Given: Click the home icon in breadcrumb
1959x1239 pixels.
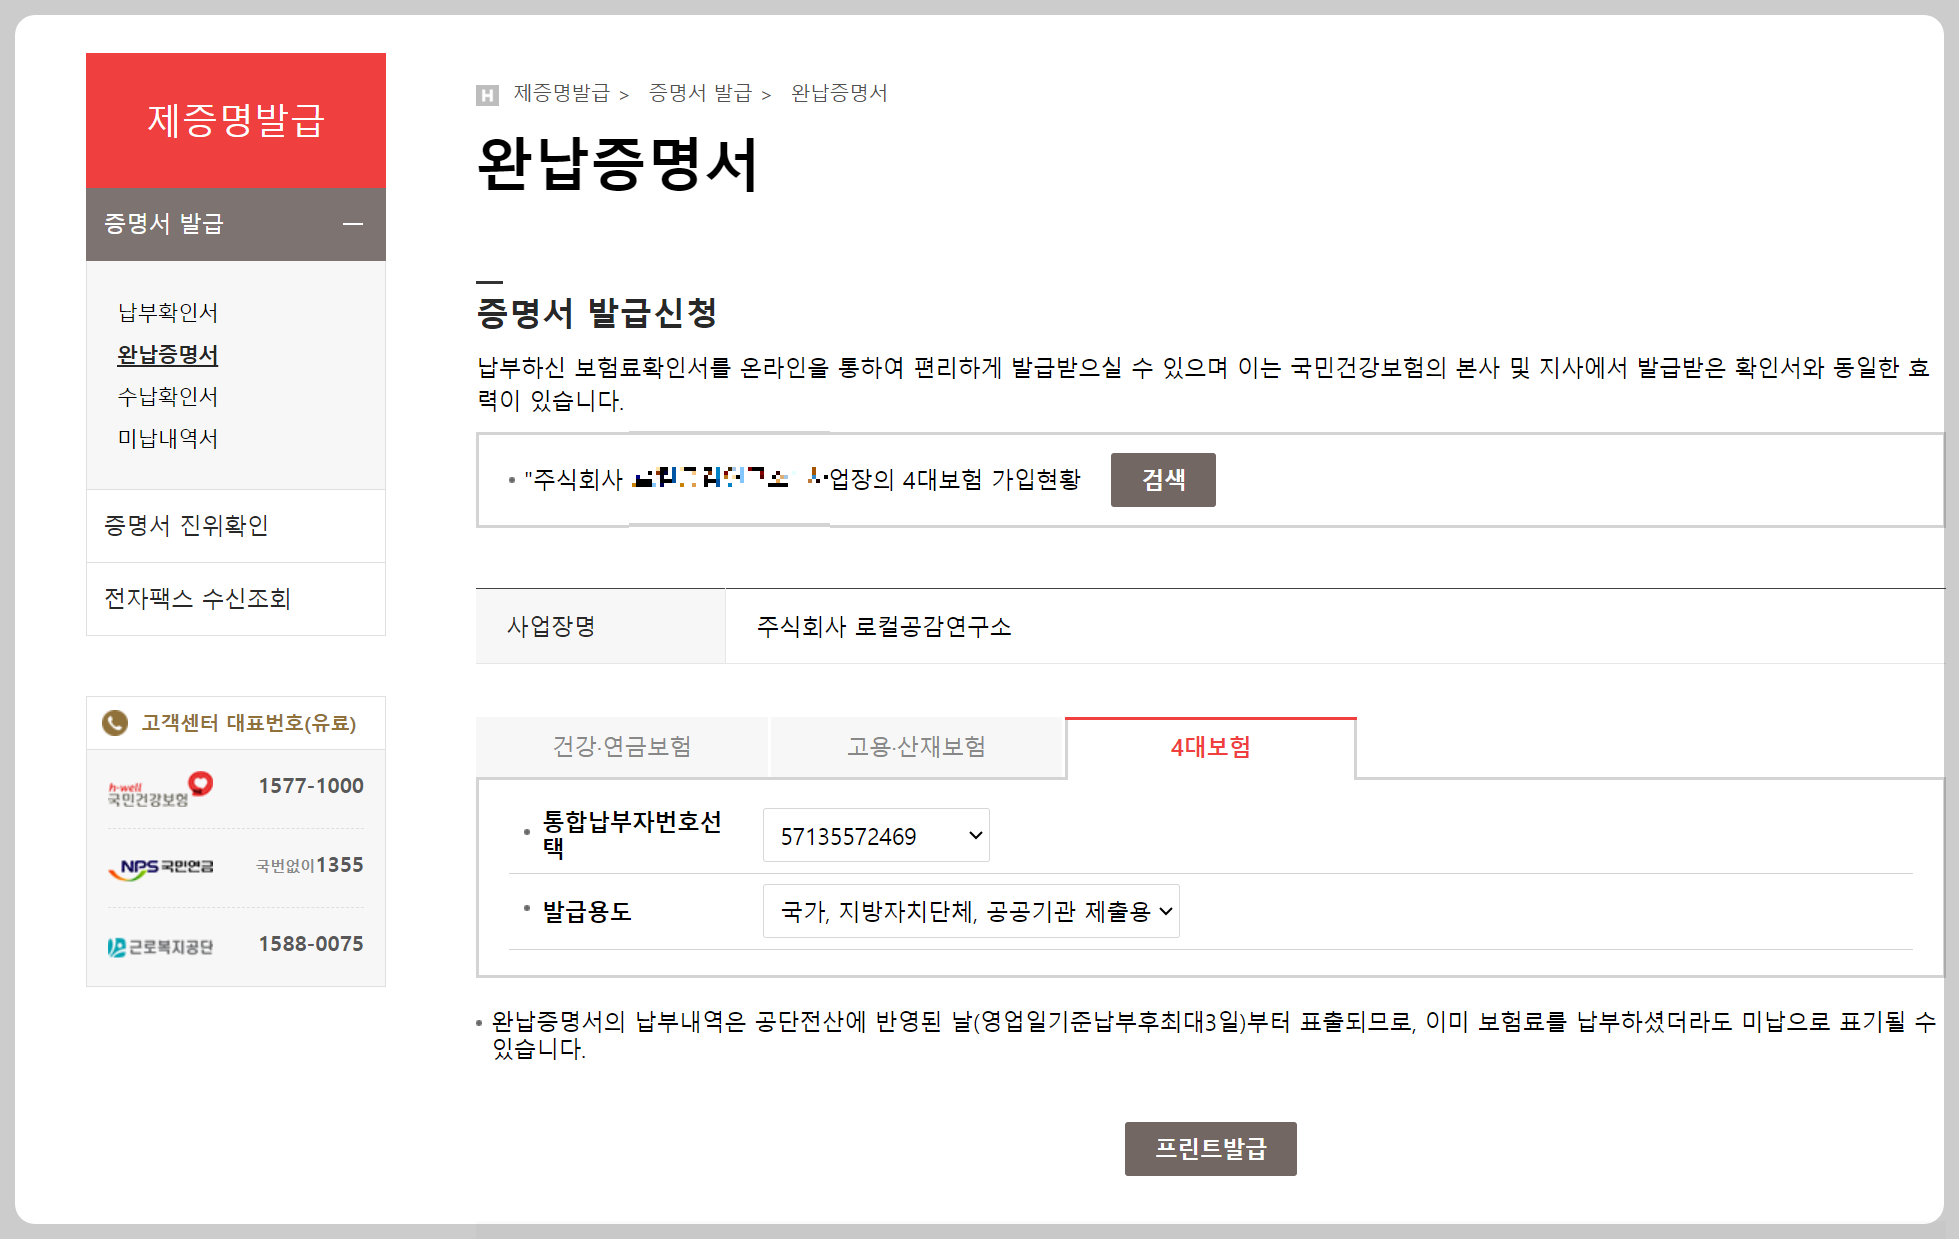Looking at the screenshot, I should (x=487, y=95).
